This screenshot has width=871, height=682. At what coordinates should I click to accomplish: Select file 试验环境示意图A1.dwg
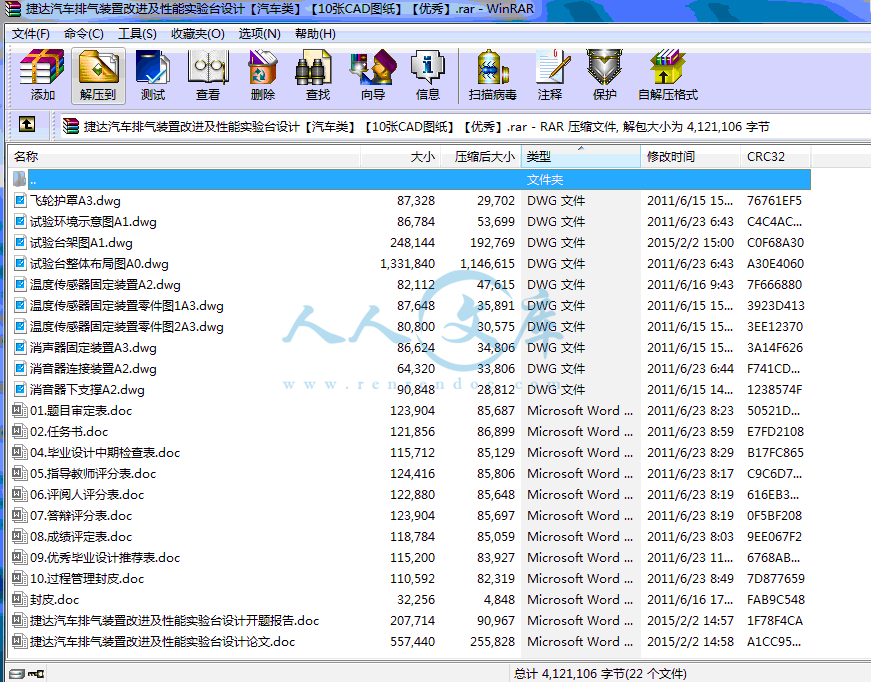pos(93,222)
